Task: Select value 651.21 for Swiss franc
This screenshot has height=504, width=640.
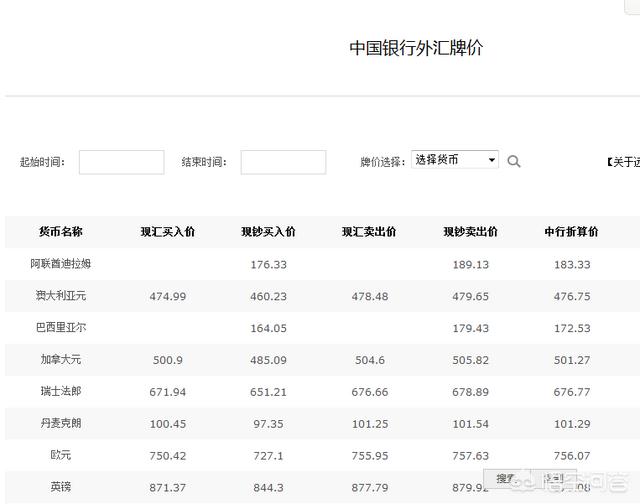Action: point(269,392)
